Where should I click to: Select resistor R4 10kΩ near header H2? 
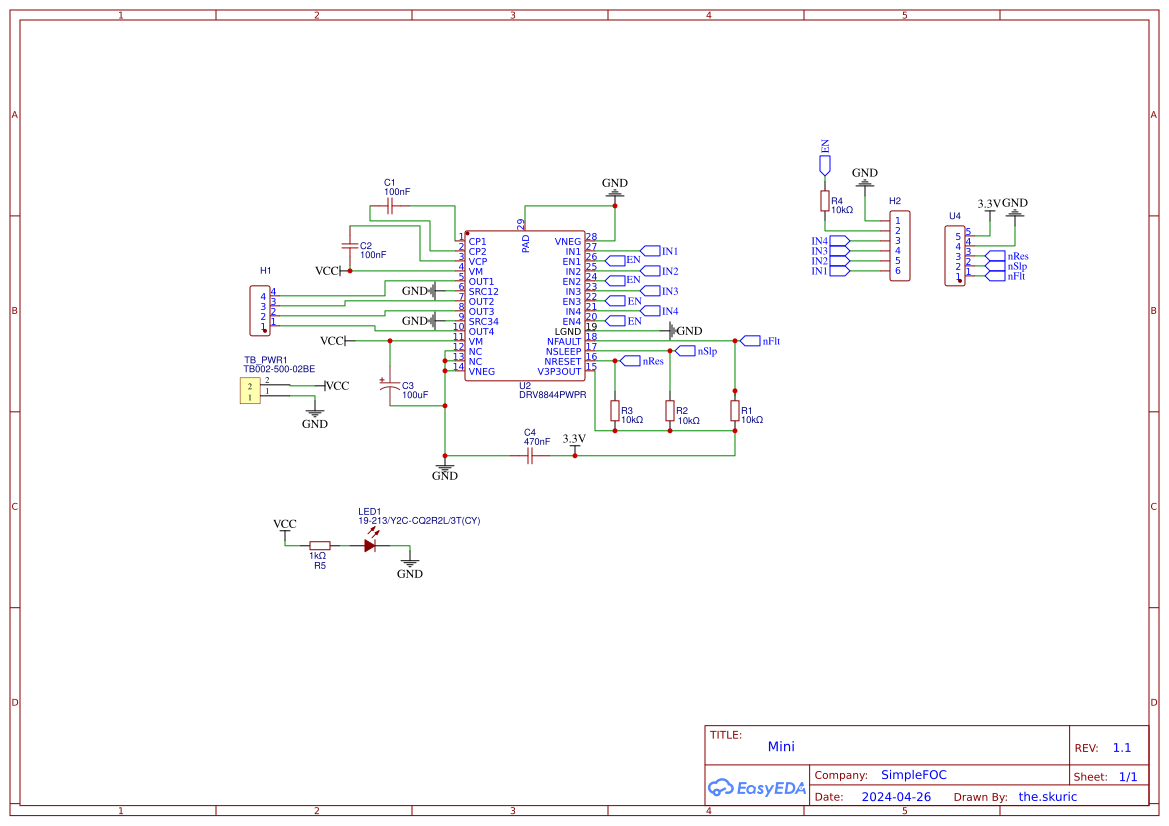tap(824, 203)
